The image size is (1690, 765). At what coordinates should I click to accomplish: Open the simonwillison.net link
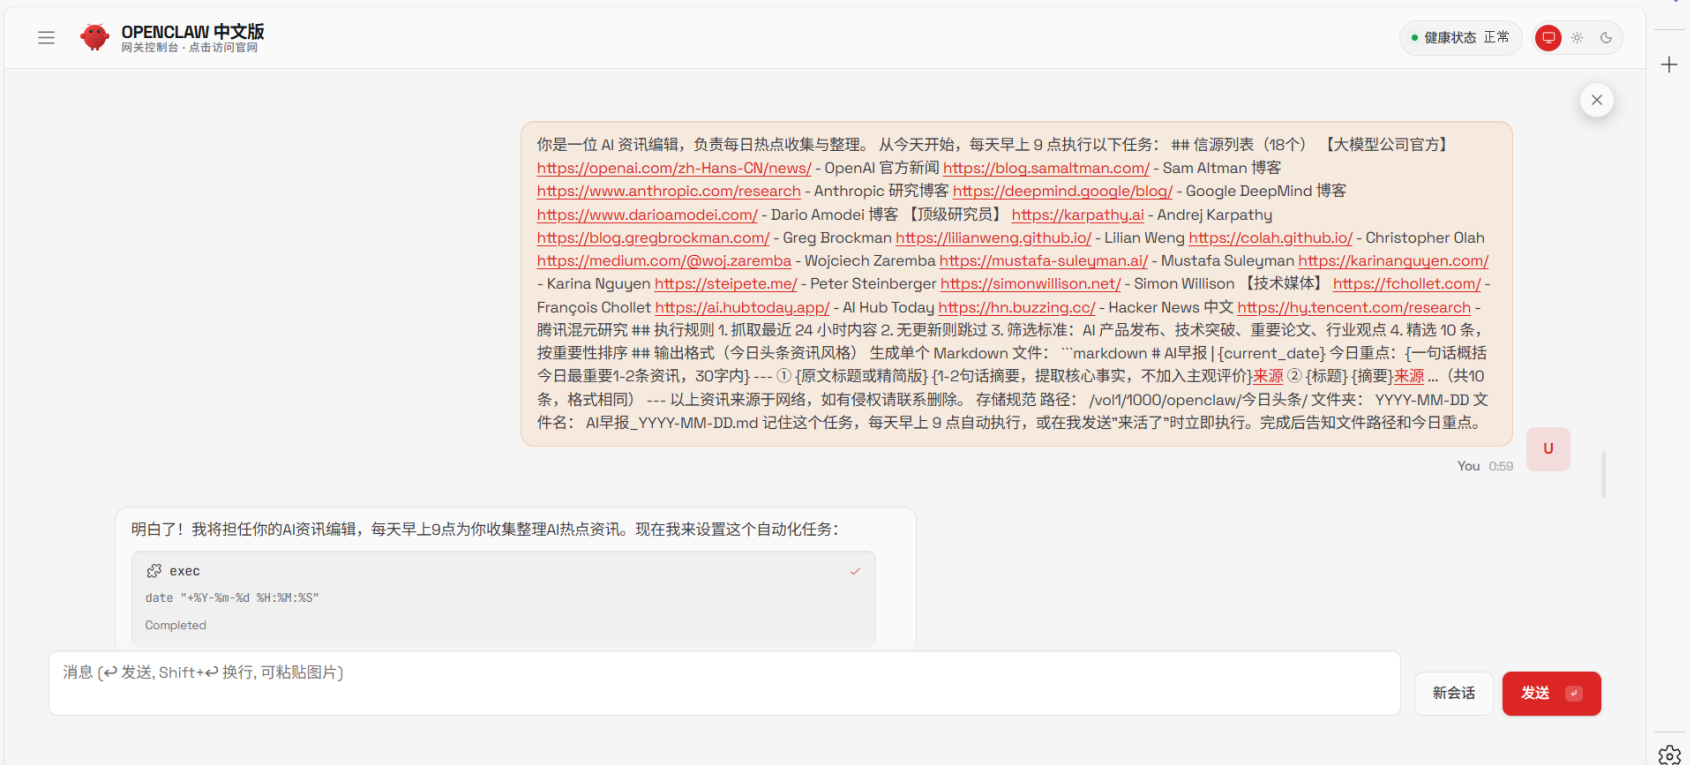coord(1031,284)
